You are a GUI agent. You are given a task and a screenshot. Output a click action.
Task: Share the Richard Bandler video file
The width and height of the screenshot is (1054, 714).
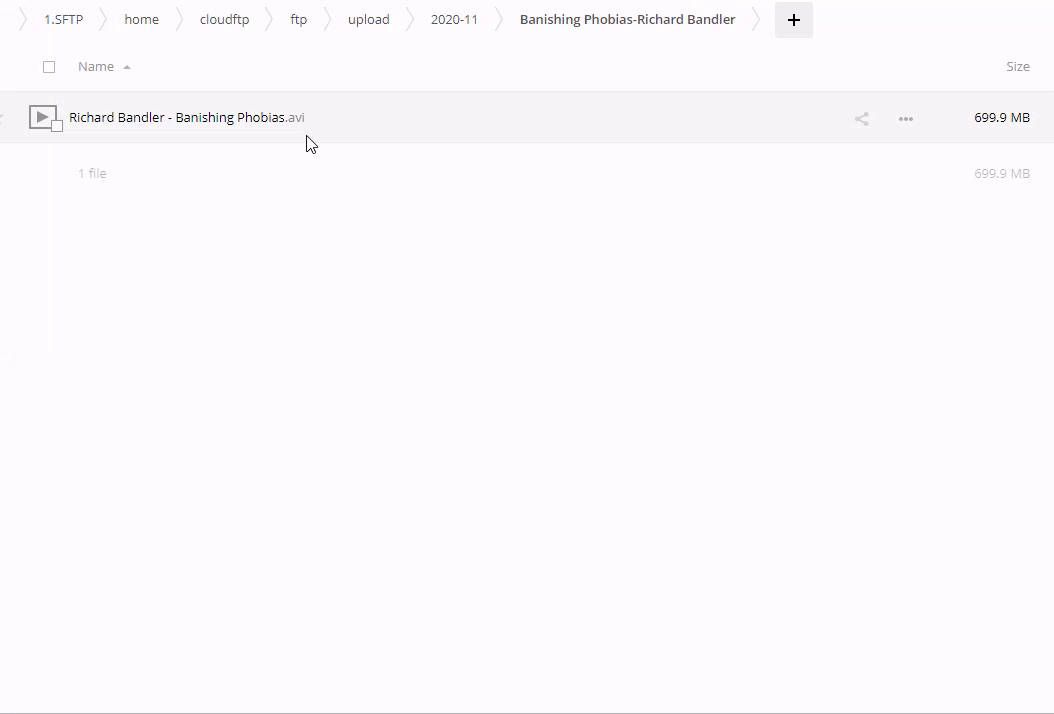pos(861,118)
